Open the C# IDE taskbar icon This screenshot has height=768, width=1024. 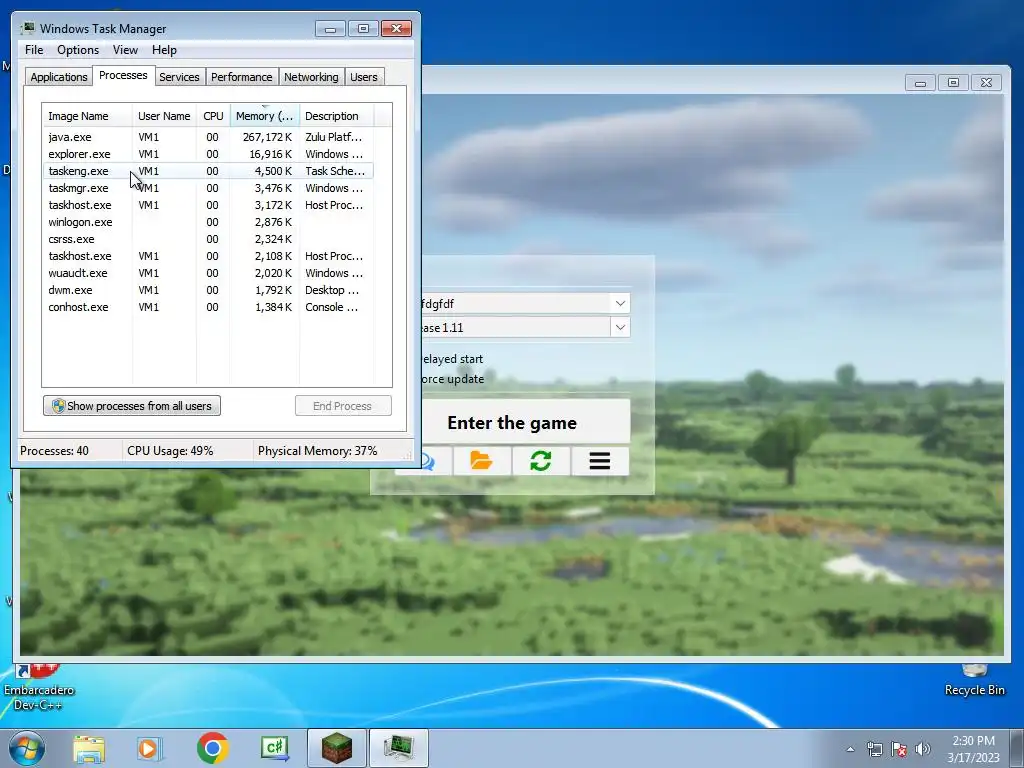tap(274, 748)
